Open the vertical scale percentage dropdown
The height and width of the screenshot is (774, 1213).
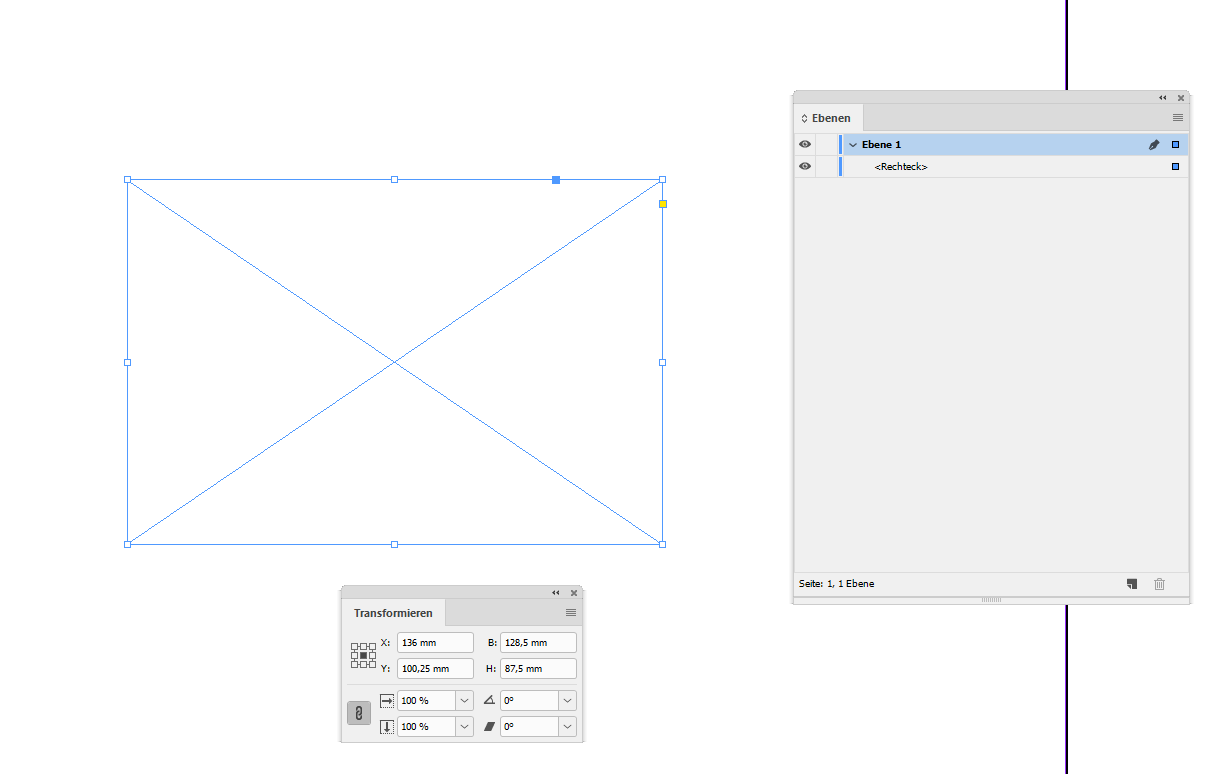tap(465, 727)
